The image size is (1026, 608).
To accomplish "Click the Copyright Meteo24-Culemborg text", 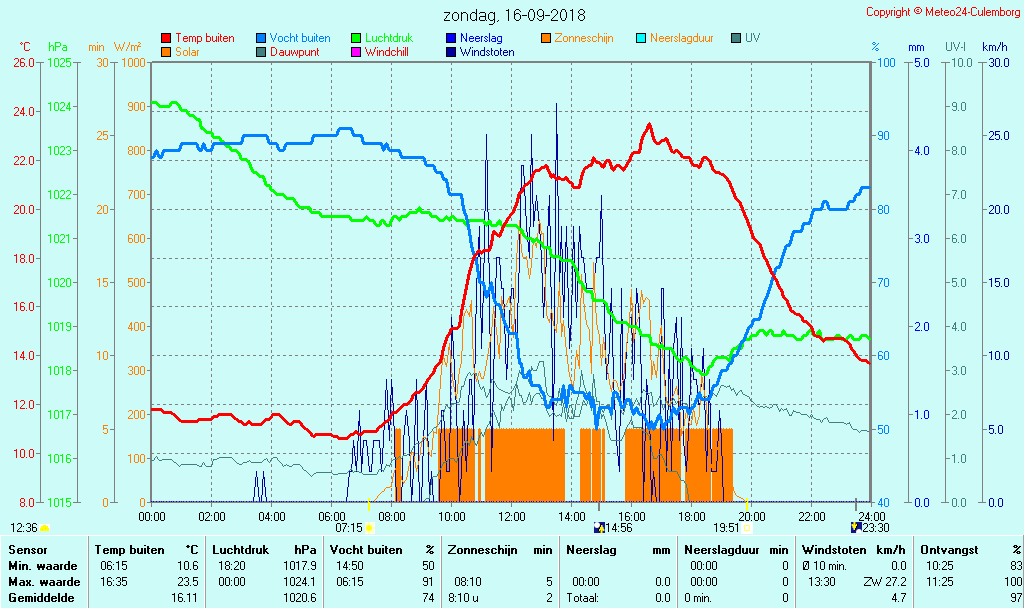I will point(943,12).
